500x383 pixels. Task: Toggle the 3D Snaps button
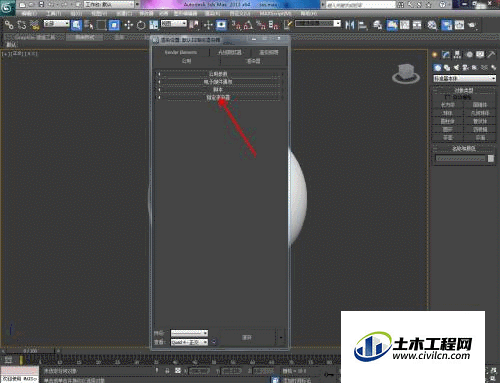tap(236, 25)
